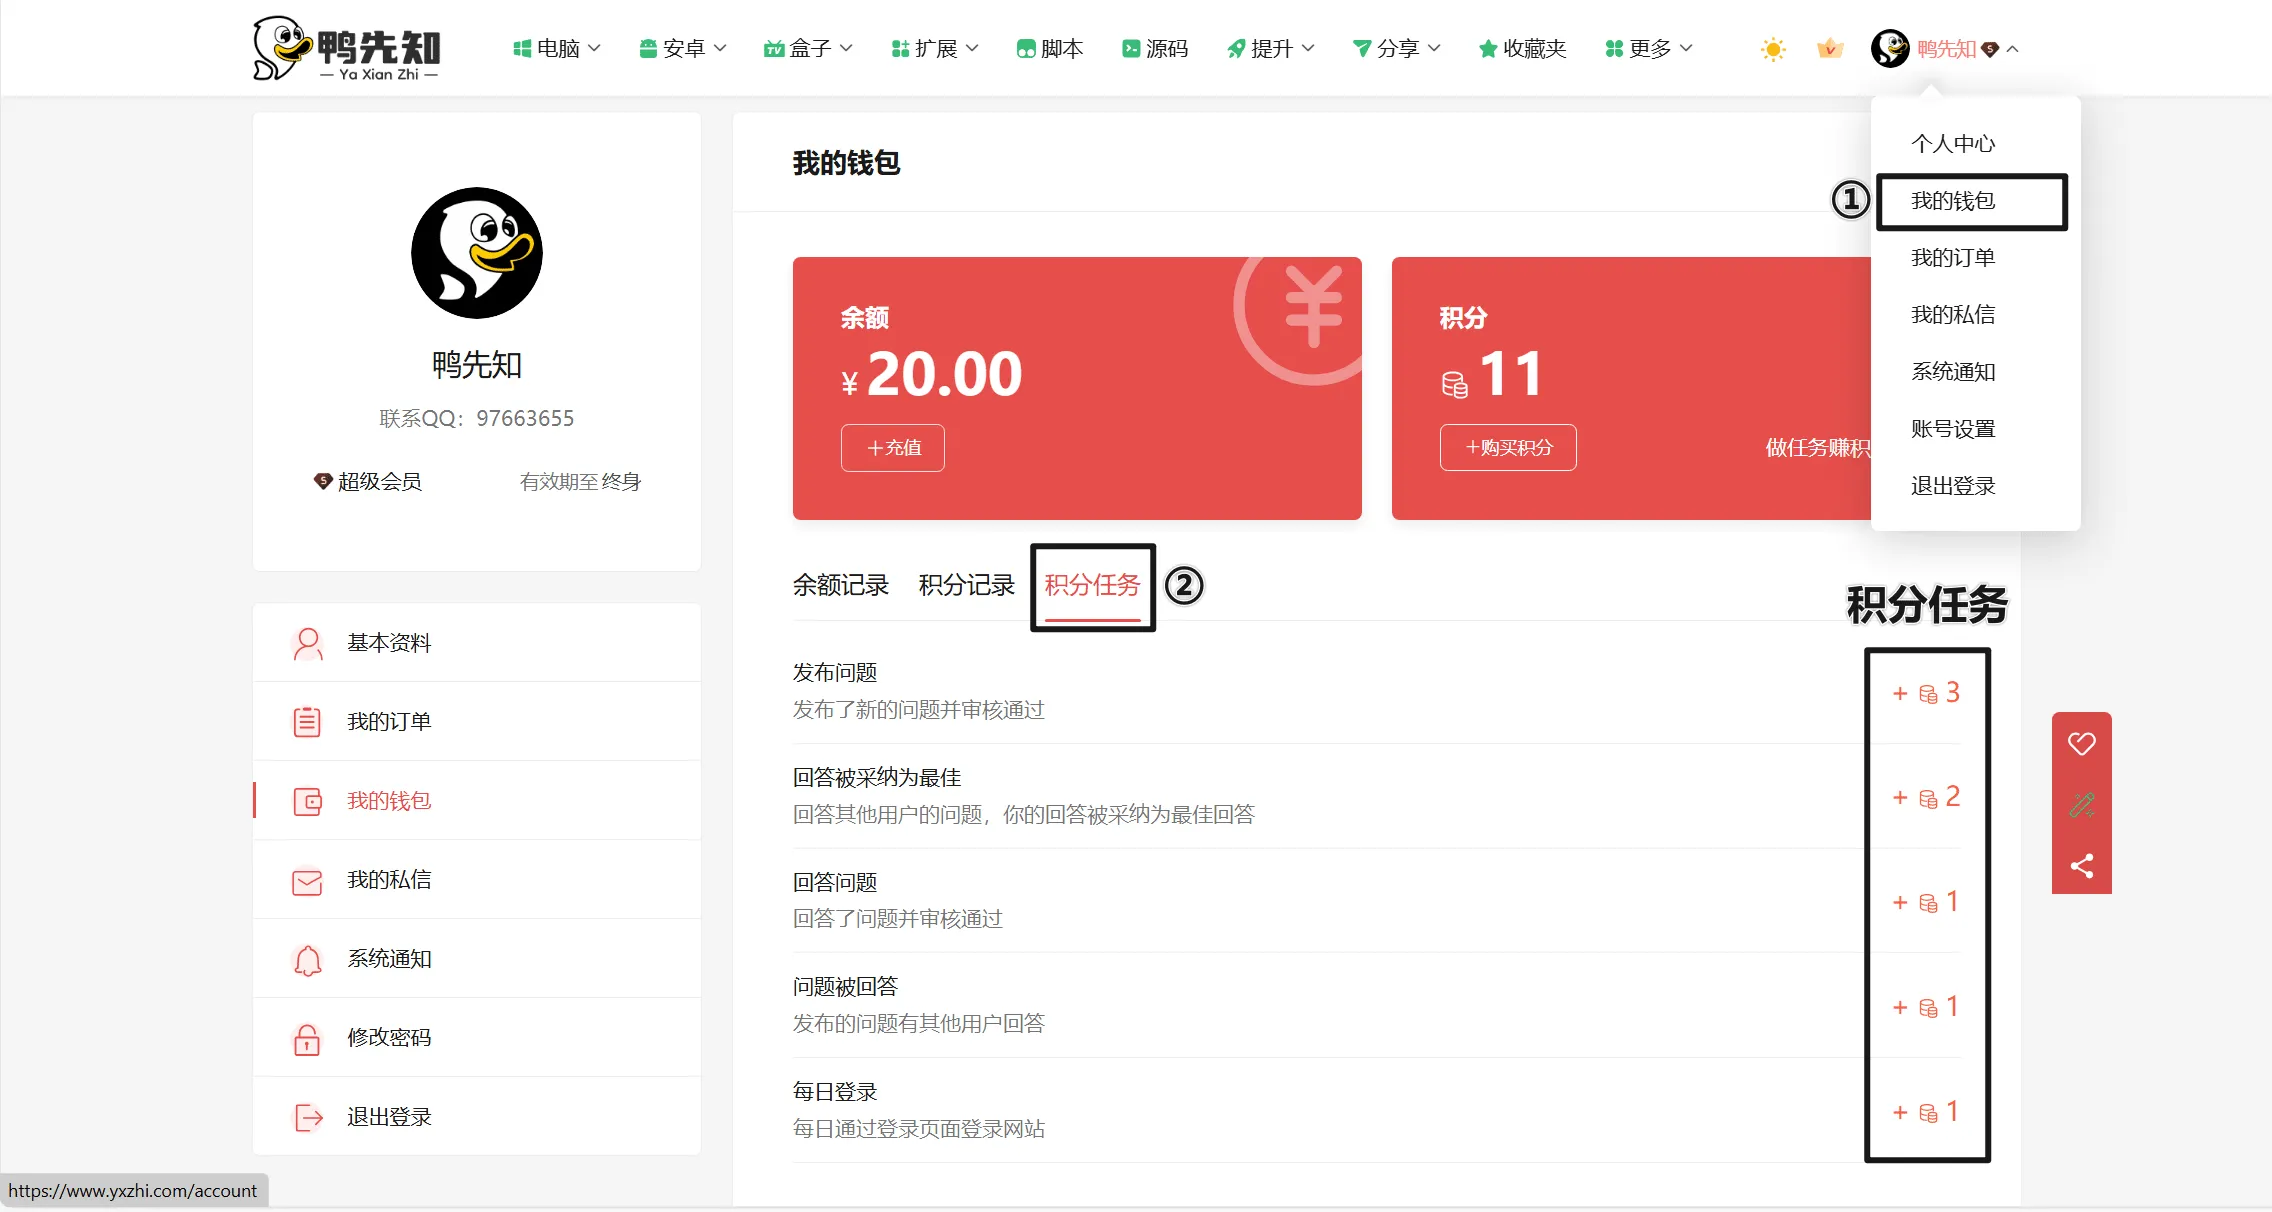Expand the 电脑 dropdown chevron
The height and width of the screenshot is (1212, 2272).
pyautogui.click(x=594, y=48)
